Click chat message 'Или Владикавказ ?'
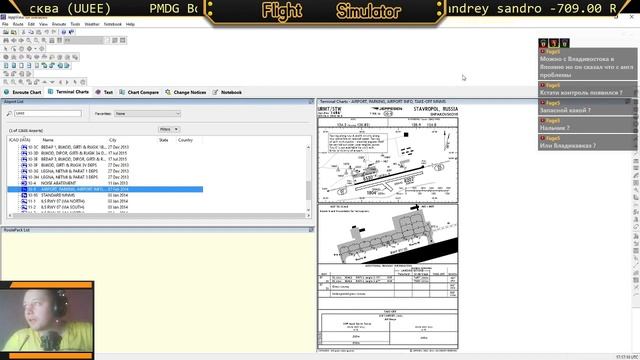 (587, 142)
